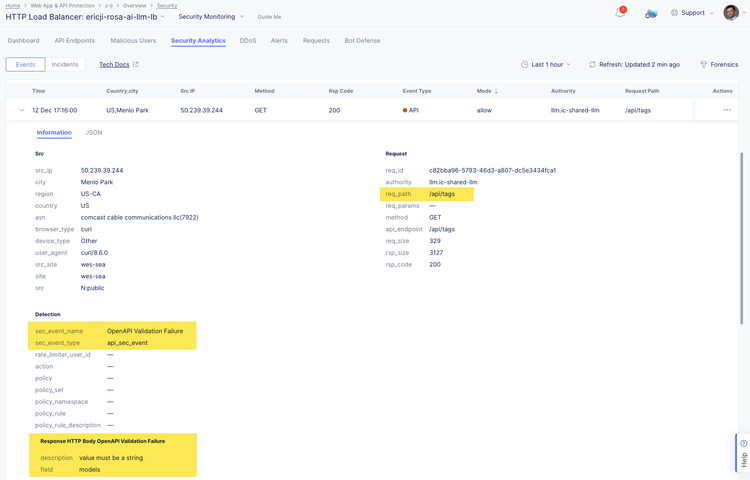This screenshot has width=750, height=480.
Task: Switch to Events view toggle
Action: tap(25, 65)
